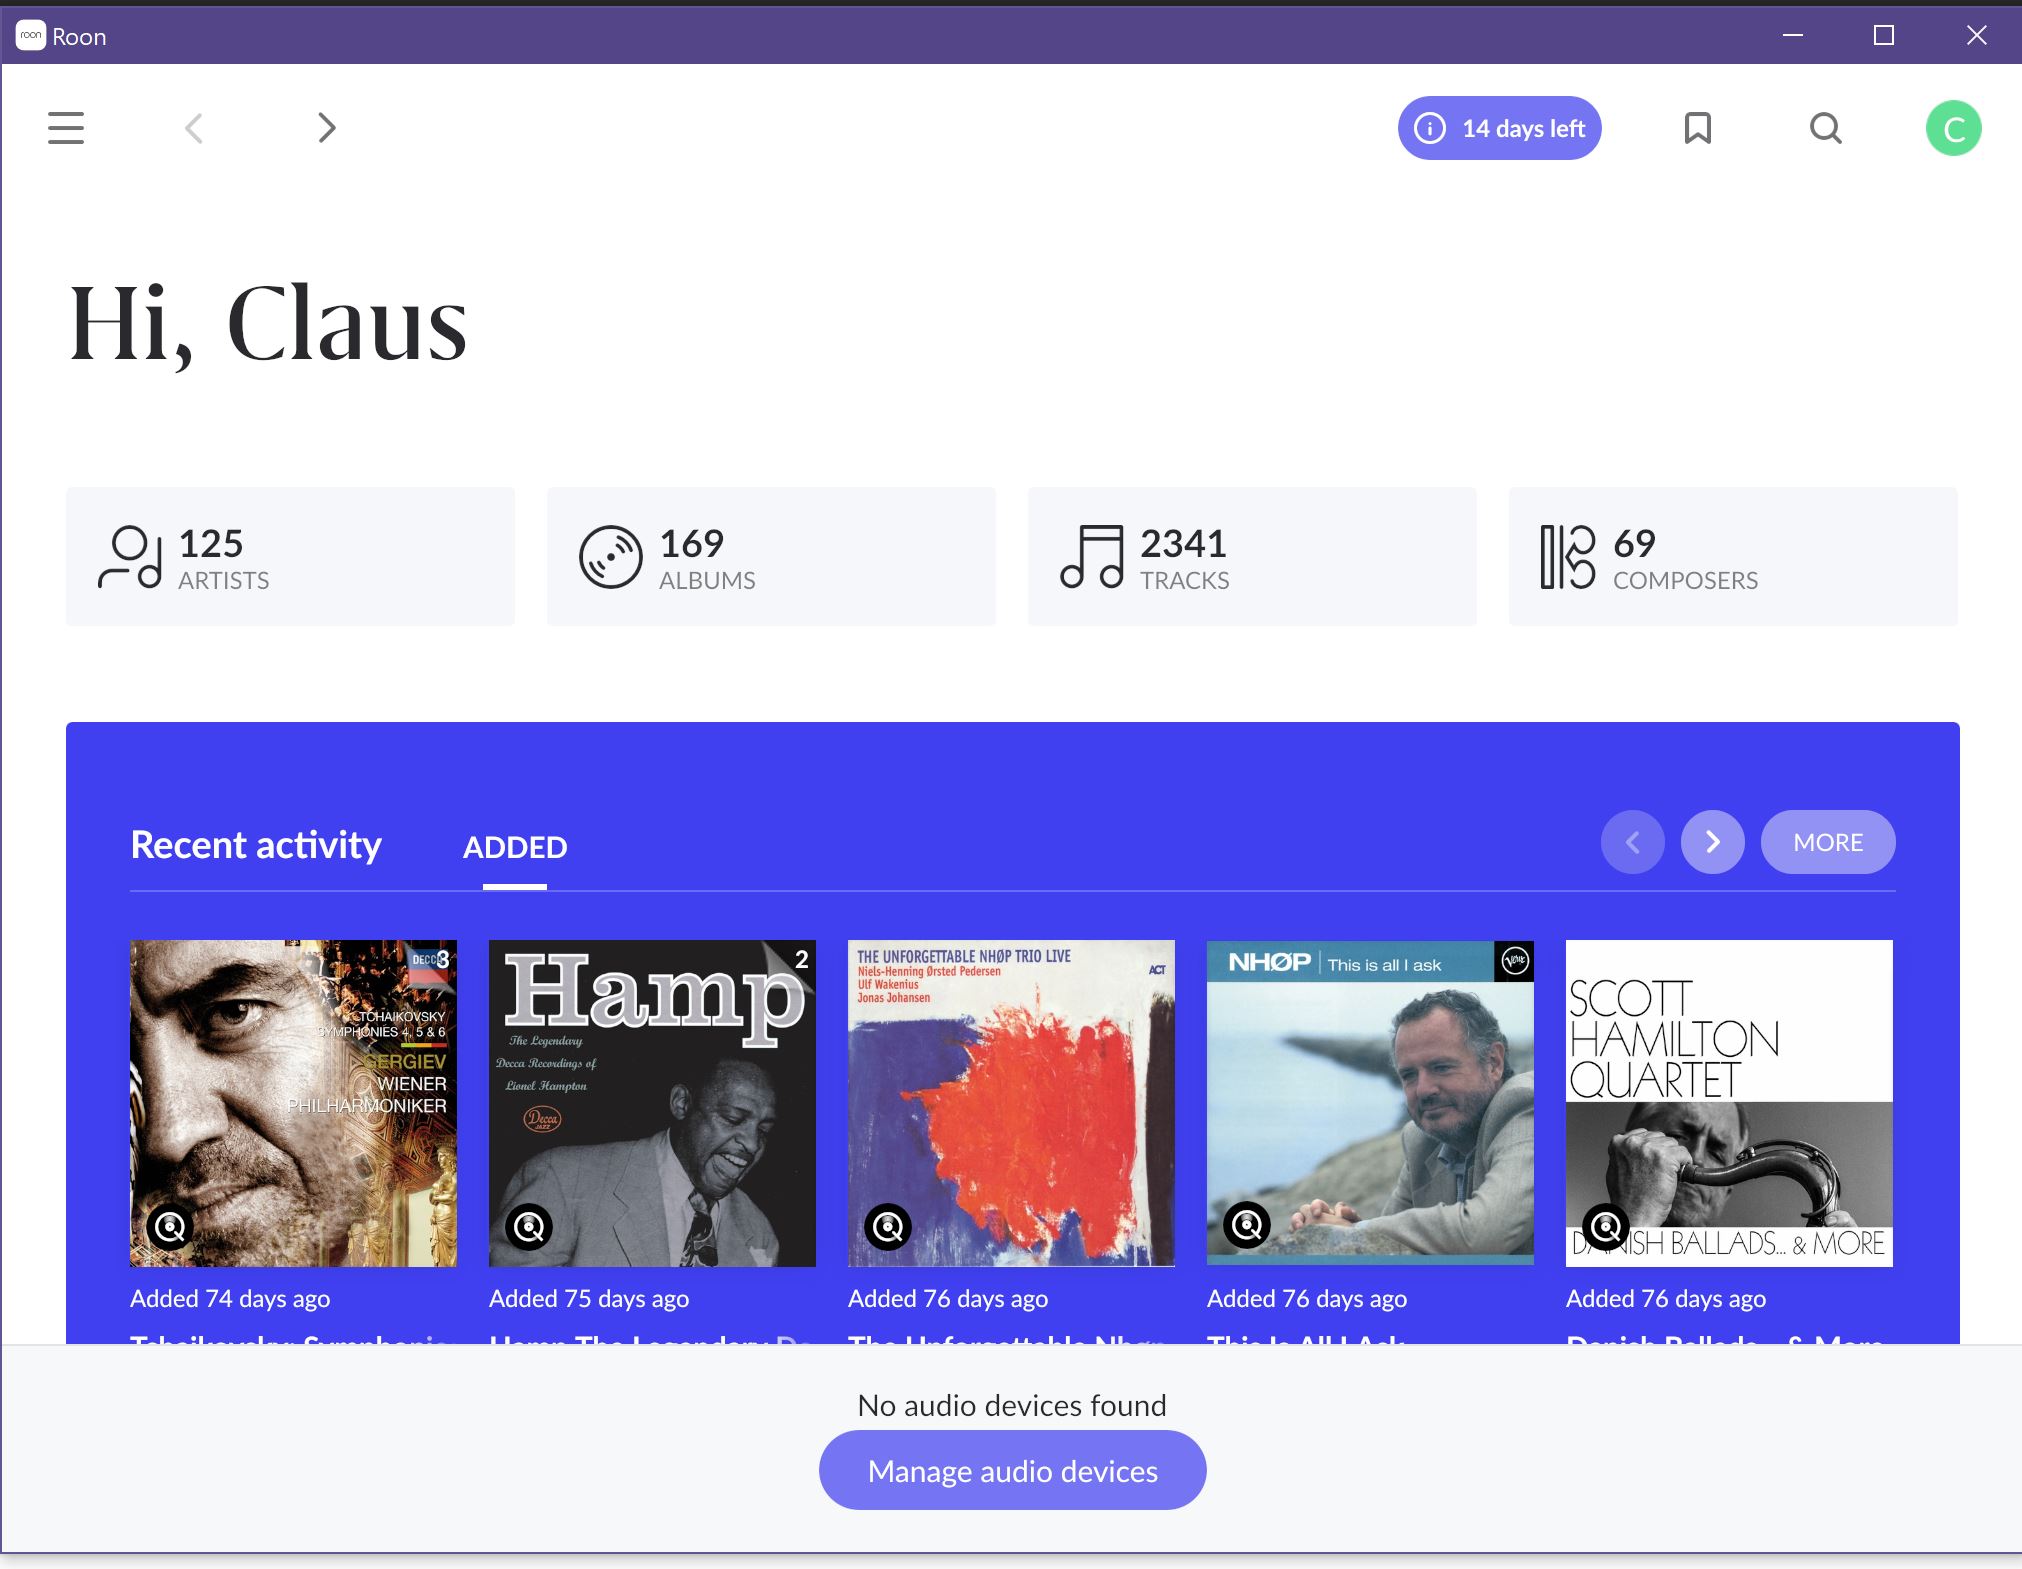Open the bookmarks icon
2022x1569 pixels.
(x=1698, y=128)
